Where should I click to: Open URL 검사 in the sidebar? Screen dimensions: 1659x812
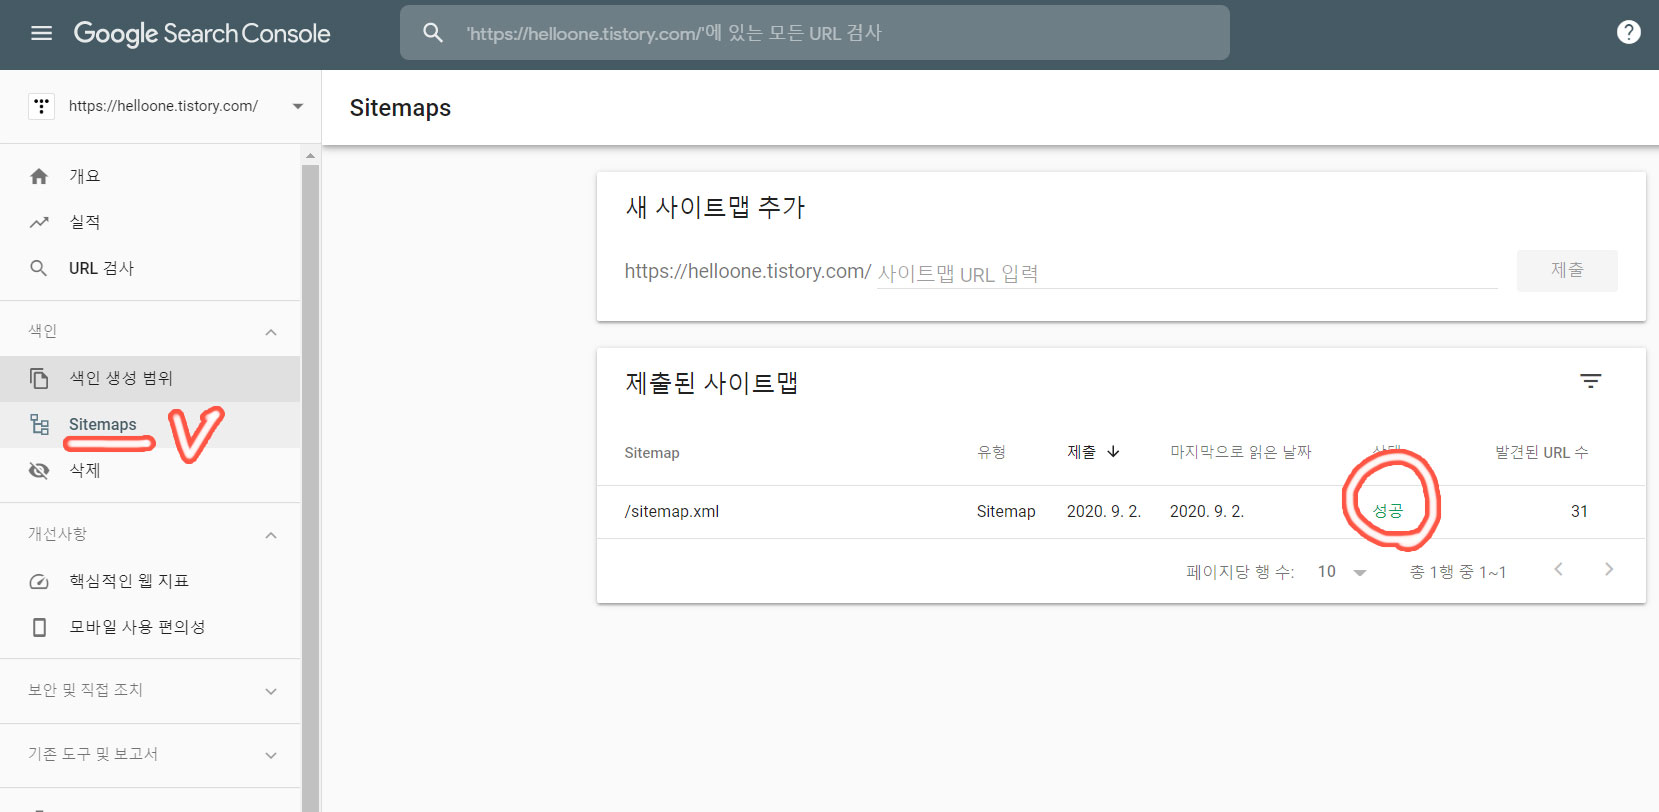[x=150, y=268]
